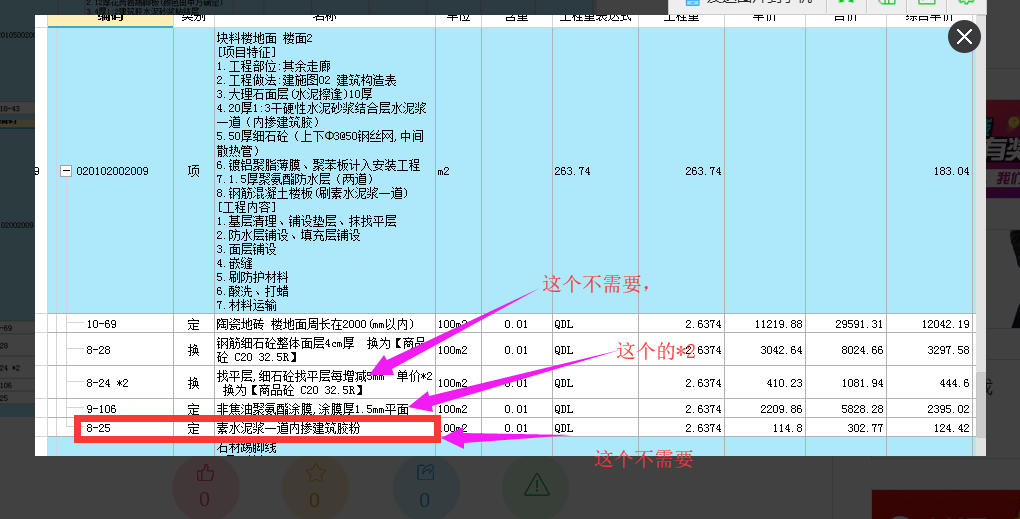This screenshot has height=519, width=1020.
Task: Select quota code 10-69
Action: tap(101, 324)
